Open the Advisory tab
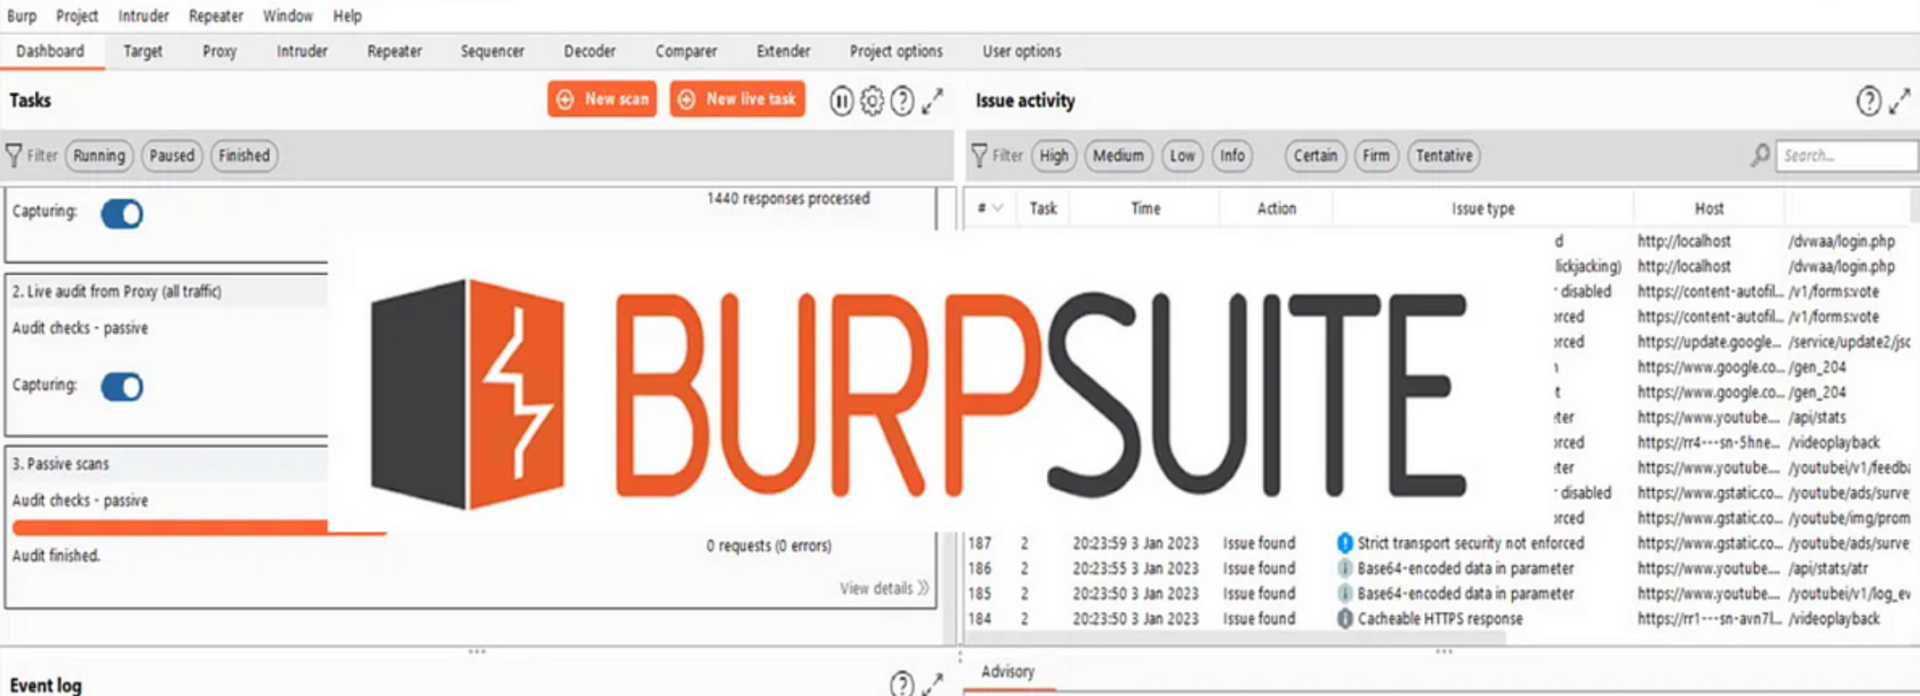Screen dimensions: 1920x696 click(x=1008, y=672)
